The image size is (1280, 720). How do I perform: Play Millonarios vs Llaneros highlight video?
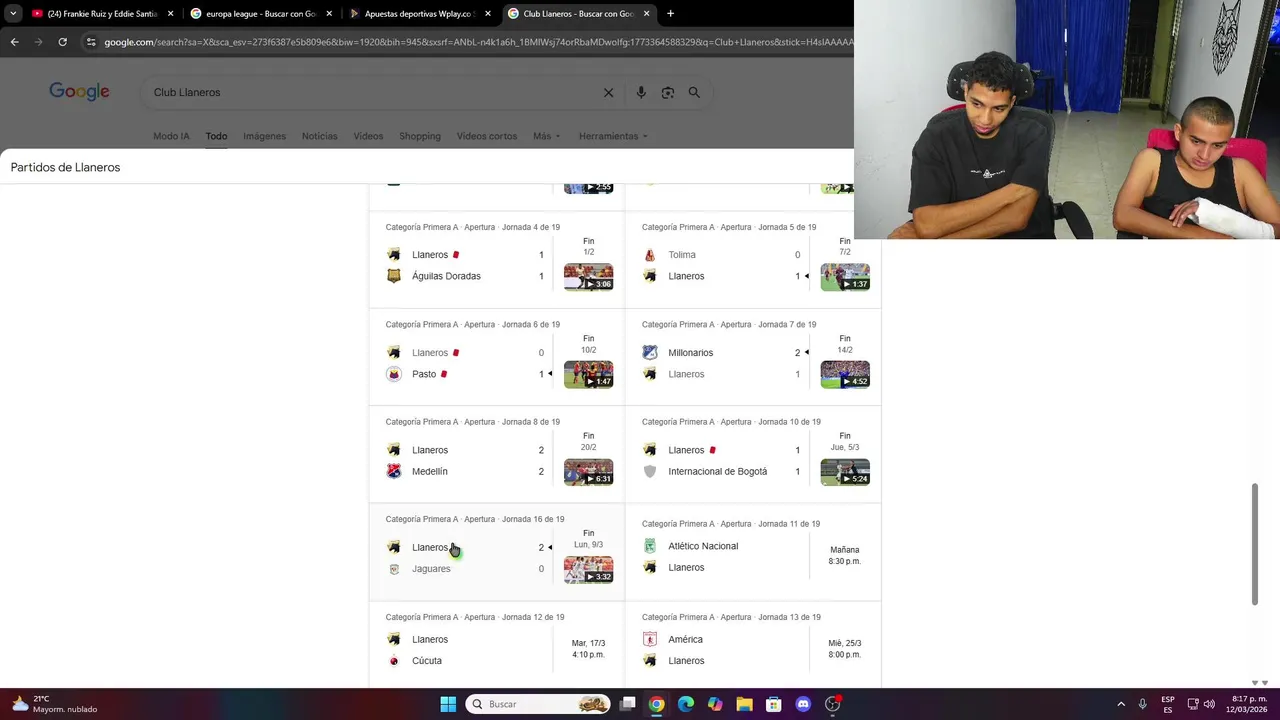(845, 374)
